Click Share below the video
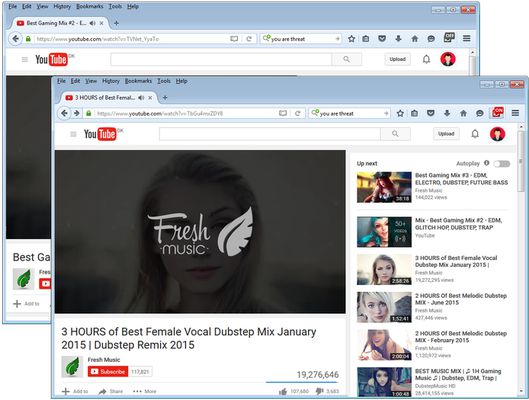 (111, 391)
